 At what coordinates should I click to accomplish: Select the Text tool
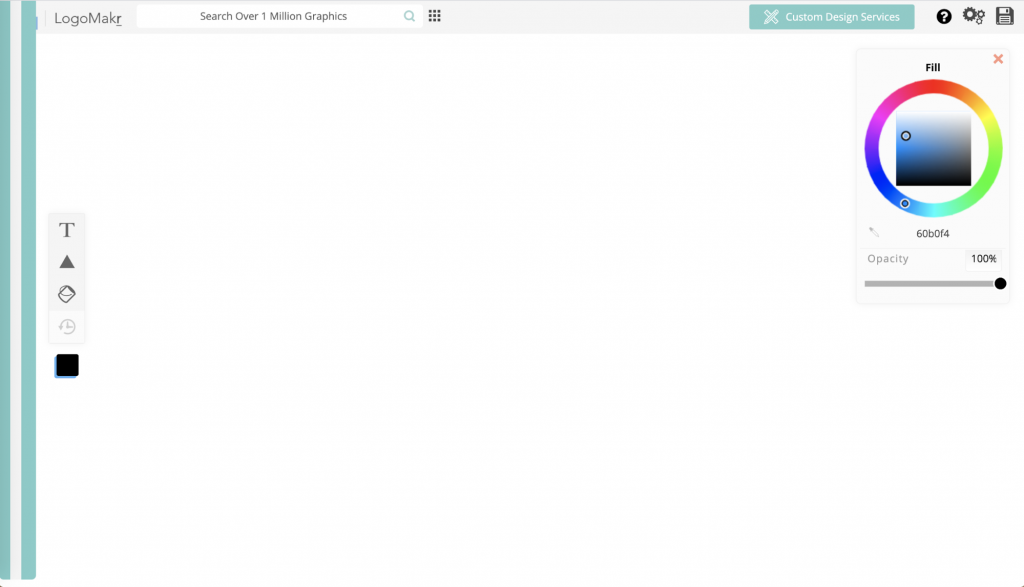pyautogui.click(x=67, y=230)
